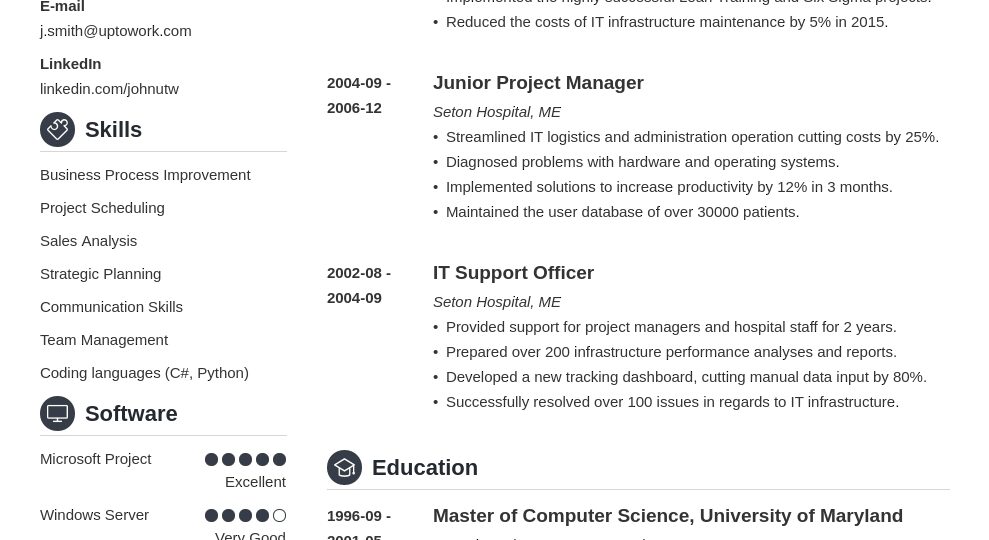Click the Master of Computer Science title
This screenshot has height=540, width=989.
click(667, 516)
